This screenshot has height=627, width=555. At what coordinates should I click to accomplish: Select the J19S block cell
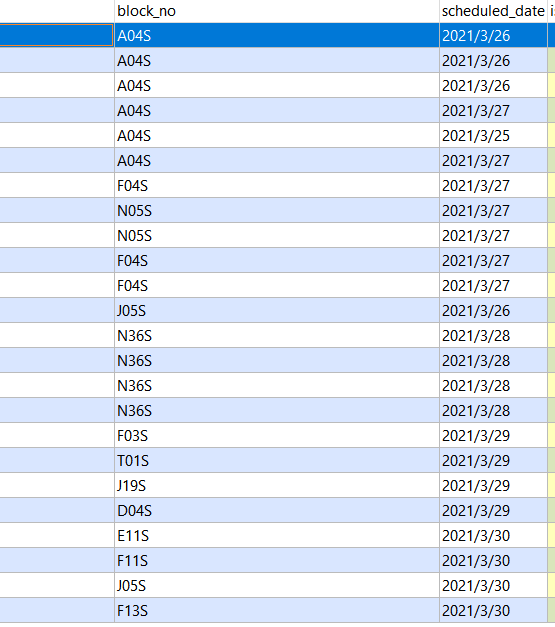coord(277,485)
